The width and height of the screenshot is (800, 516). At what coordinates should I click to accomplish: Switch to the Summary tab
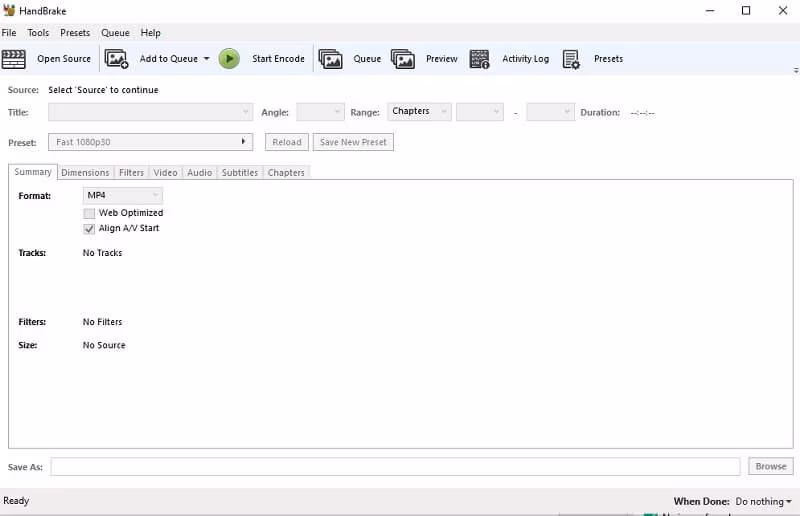(33, 172)
